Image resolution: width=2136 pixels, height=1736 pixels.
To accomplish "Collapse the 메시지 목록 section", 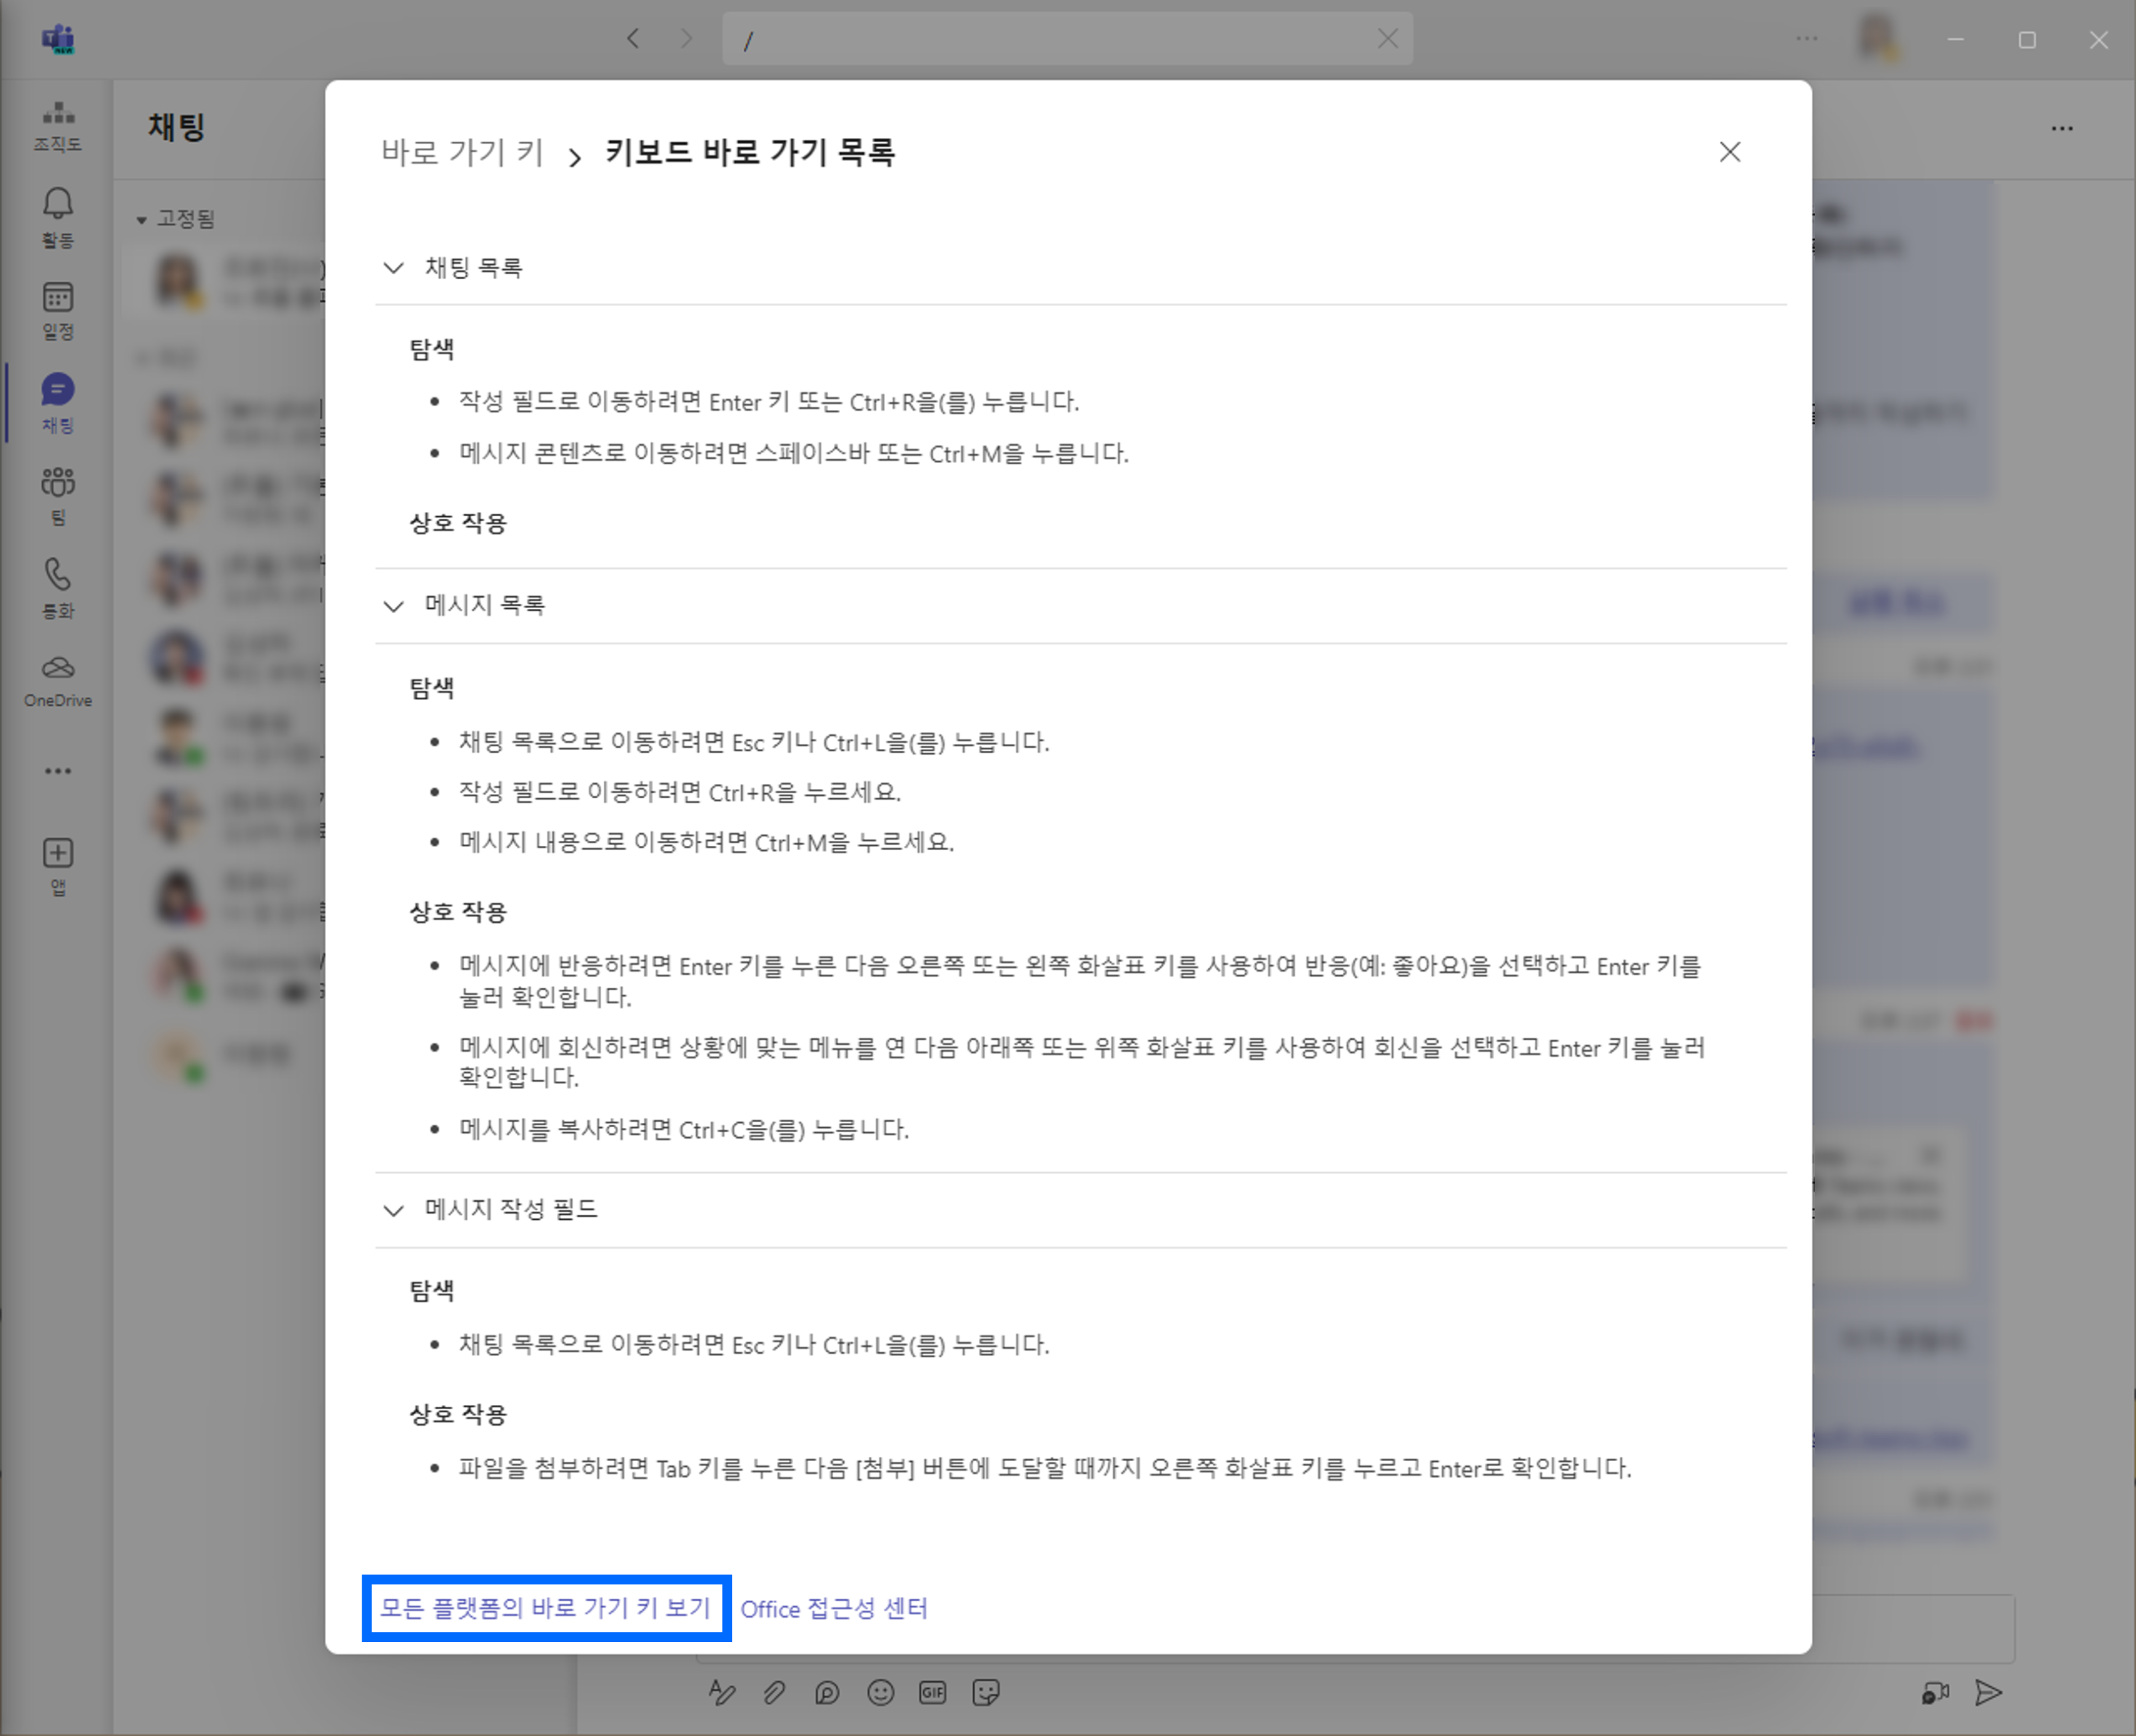I will [x=393, y=605].
